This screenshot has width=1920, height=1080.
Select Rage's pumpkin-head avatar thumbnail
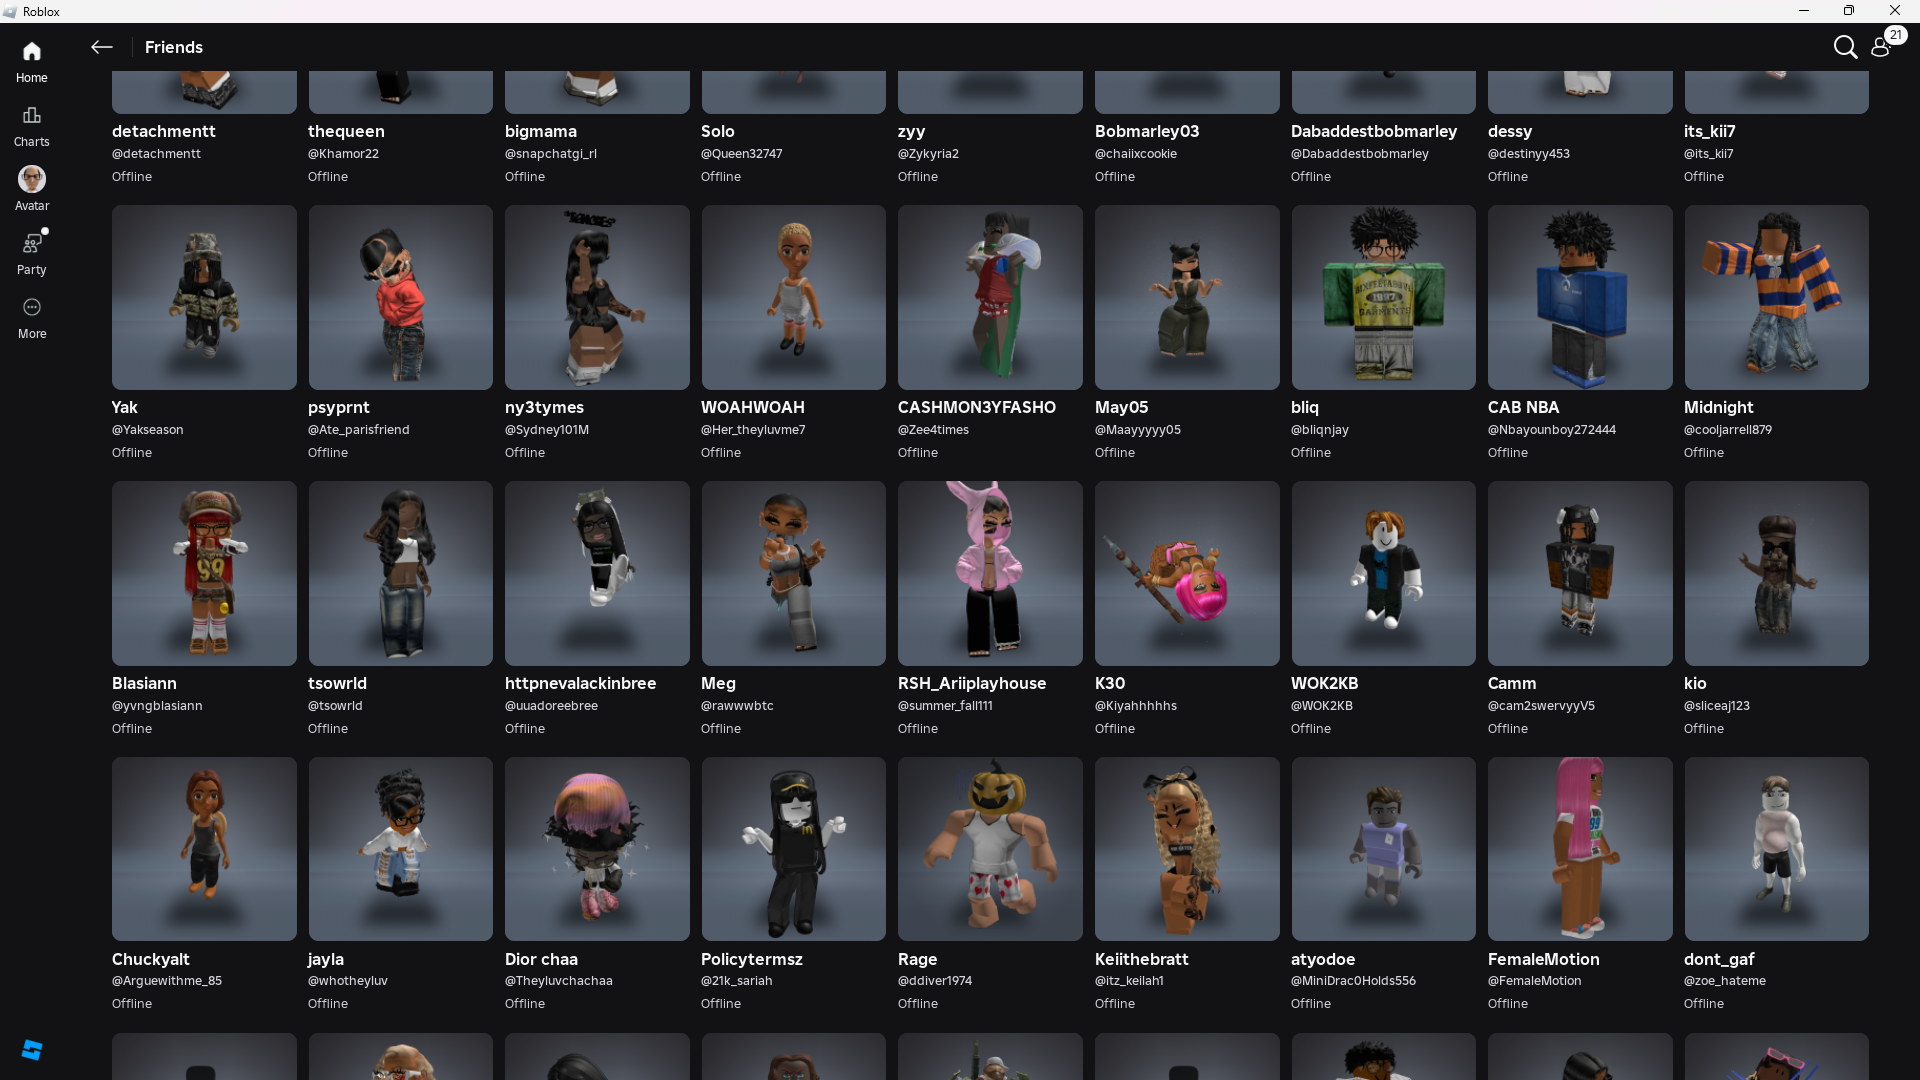[990, 848]
